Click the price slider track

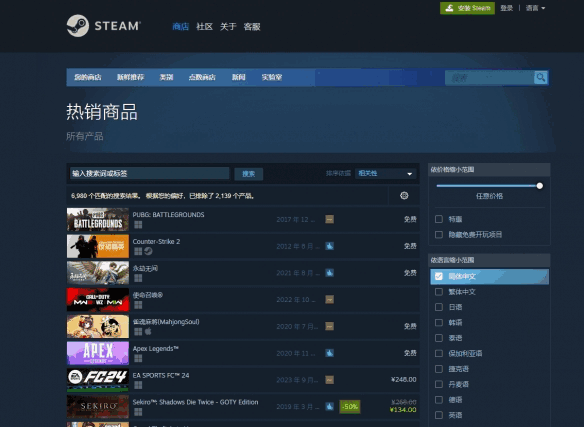pyautogui.click(x=488, y=186)
